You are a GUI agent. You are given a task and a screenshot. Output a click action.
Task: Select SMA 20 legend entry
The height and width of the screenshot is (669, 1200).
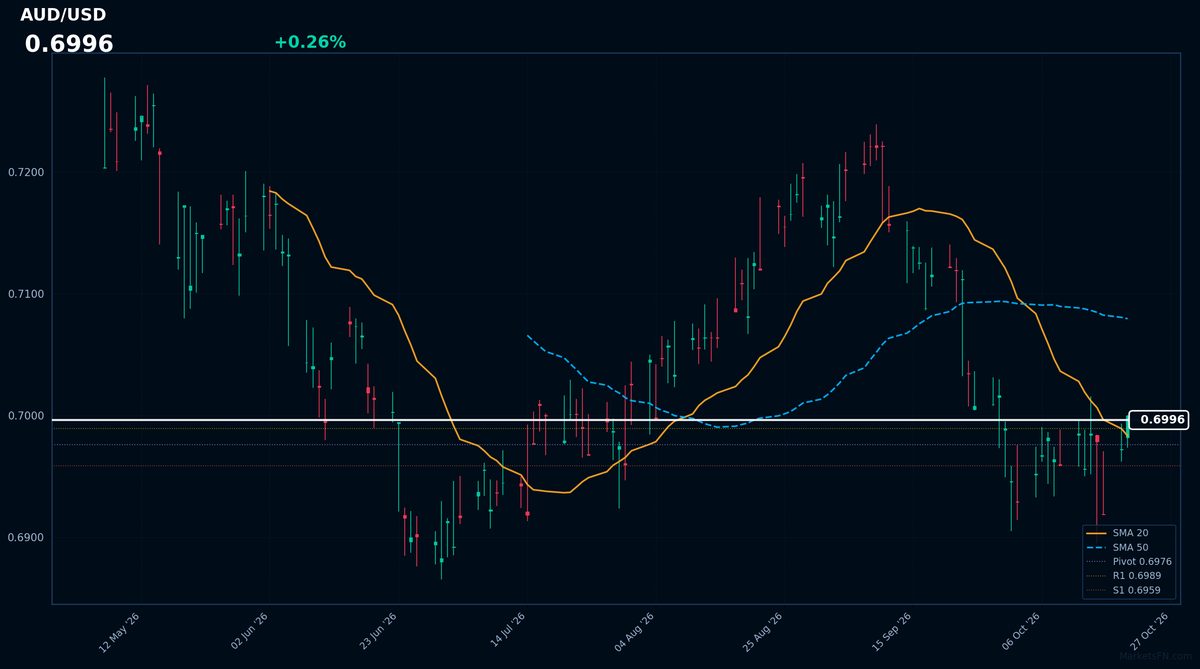[x=1127, y=533]
